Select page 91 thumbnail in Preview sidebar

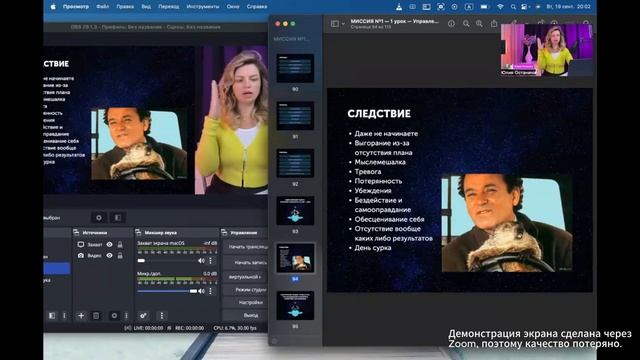[295, 116]
